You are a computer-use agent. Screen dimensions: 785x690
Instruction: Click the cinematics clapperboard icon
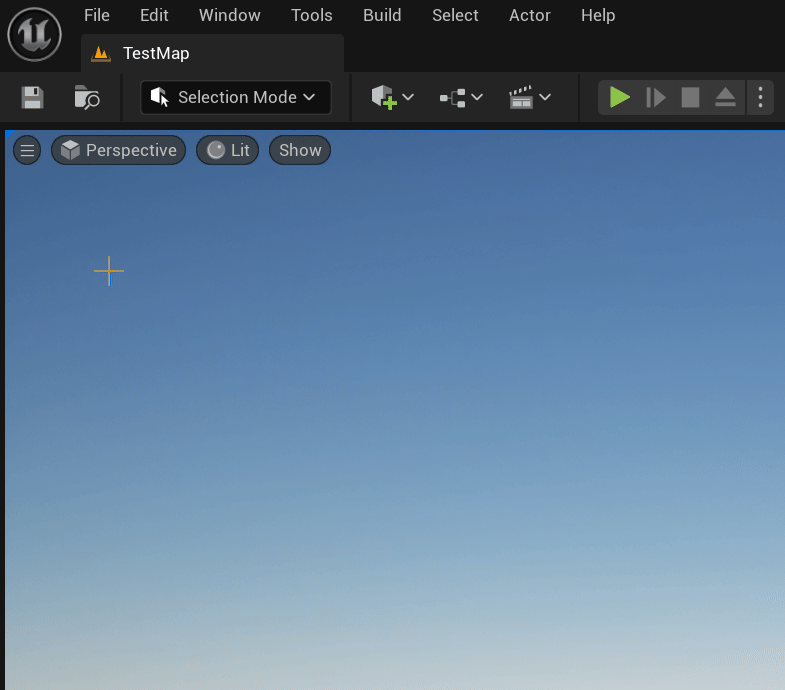point(521,97)
